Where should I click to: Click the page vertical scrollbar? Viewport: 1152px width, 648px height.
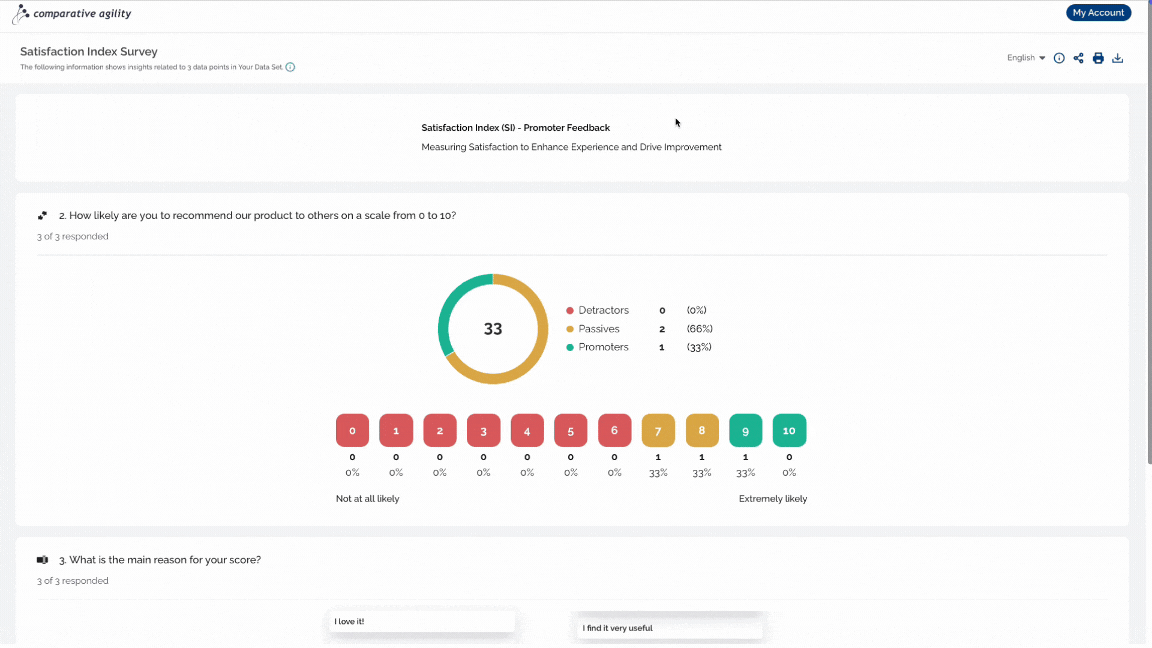[1148, 235]
